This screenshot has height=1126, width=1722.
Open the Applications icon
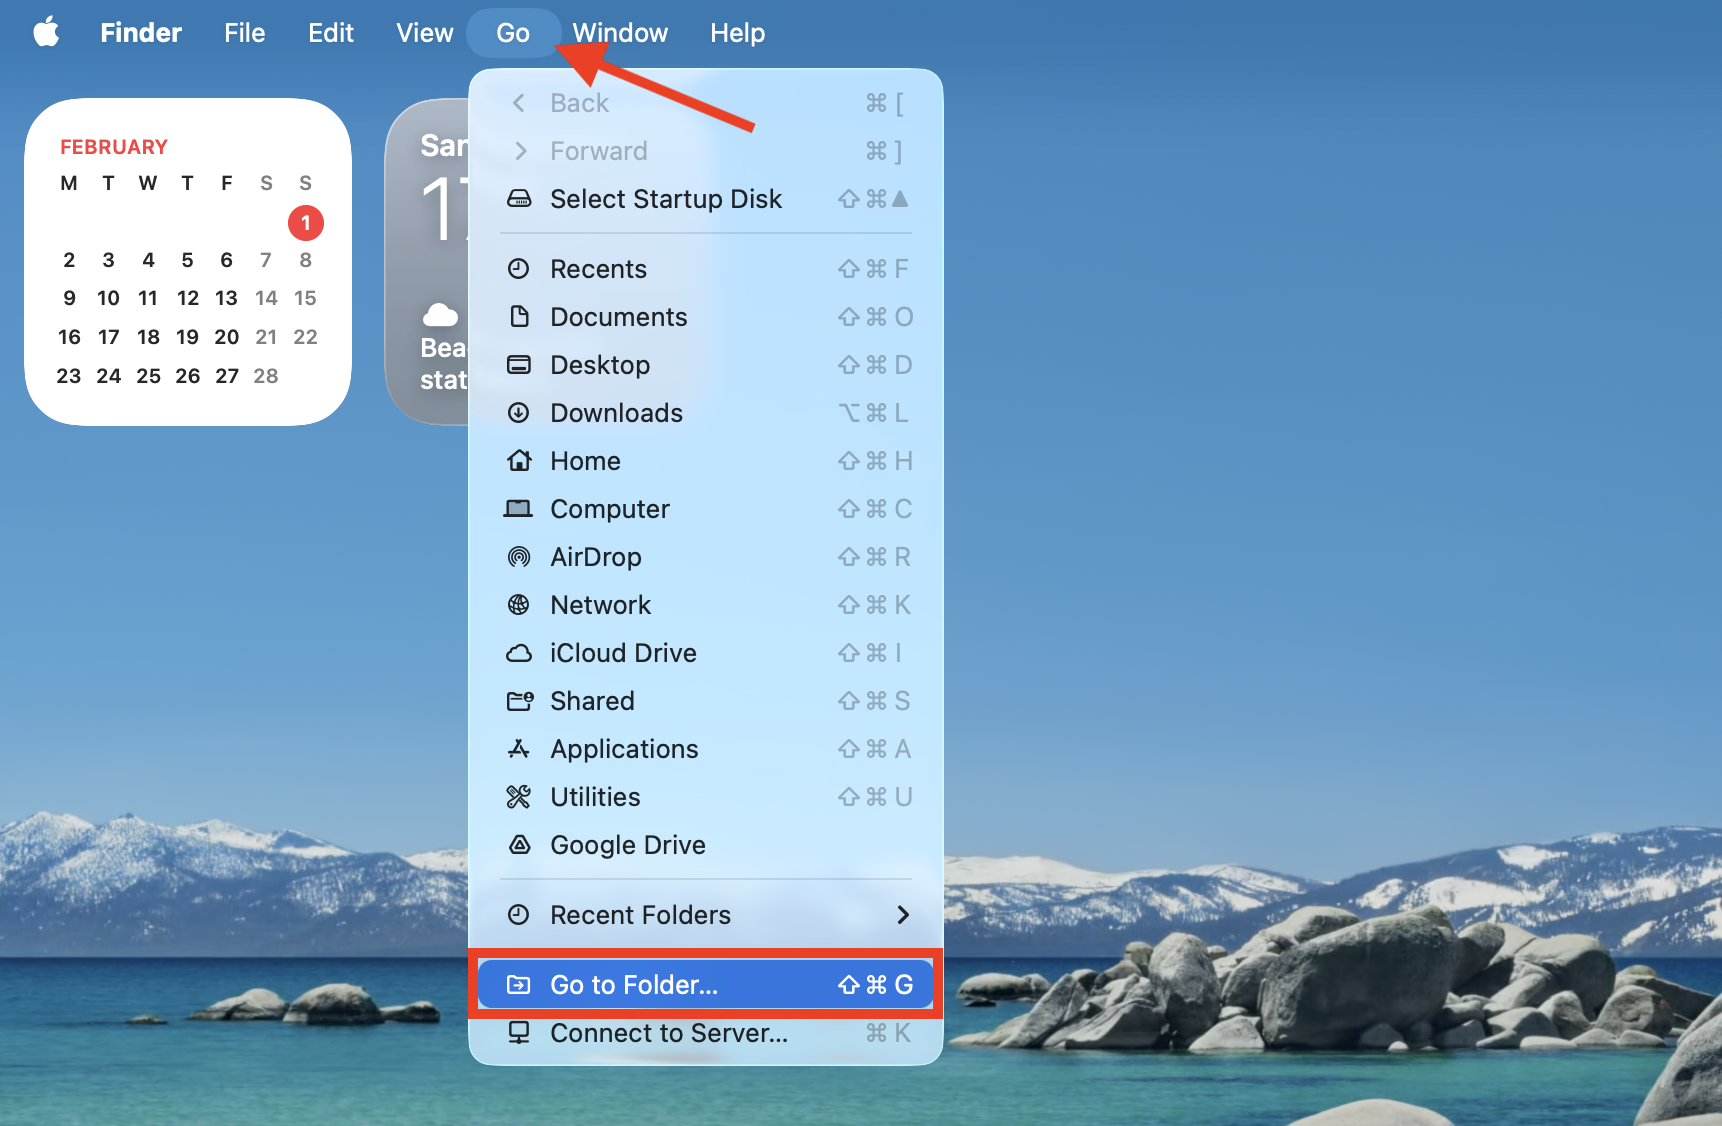tap(520, 749)
